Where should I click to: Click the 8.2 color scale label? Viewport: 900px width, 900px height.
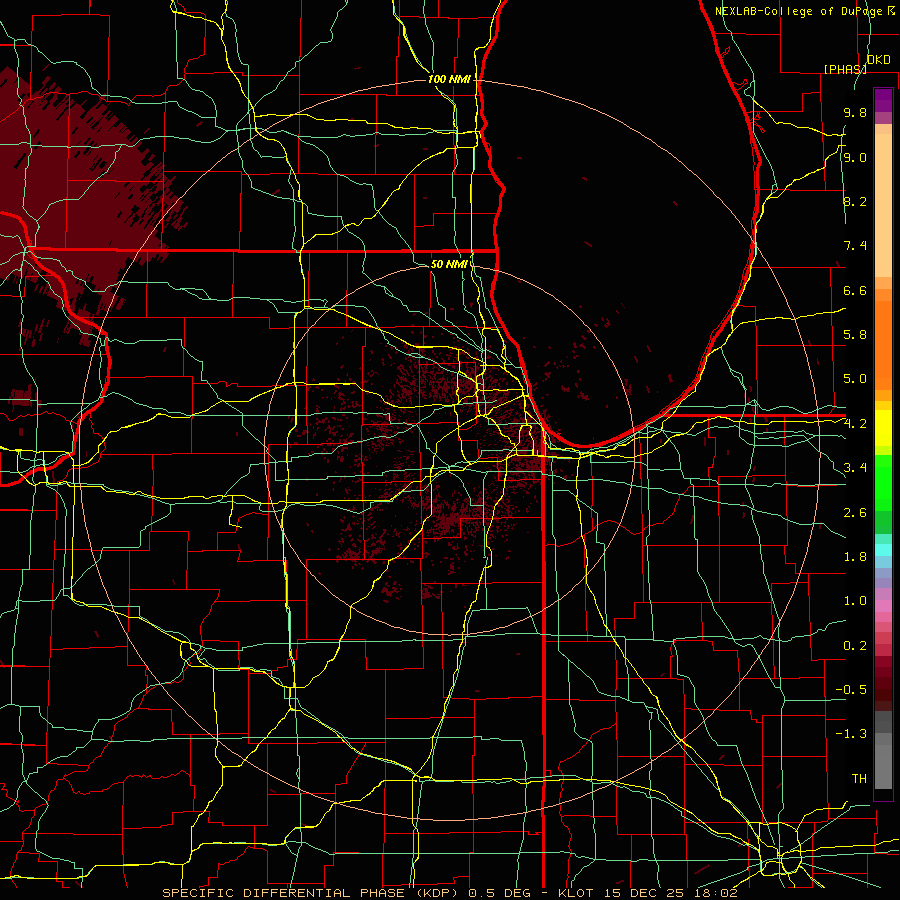coord(855,201)
